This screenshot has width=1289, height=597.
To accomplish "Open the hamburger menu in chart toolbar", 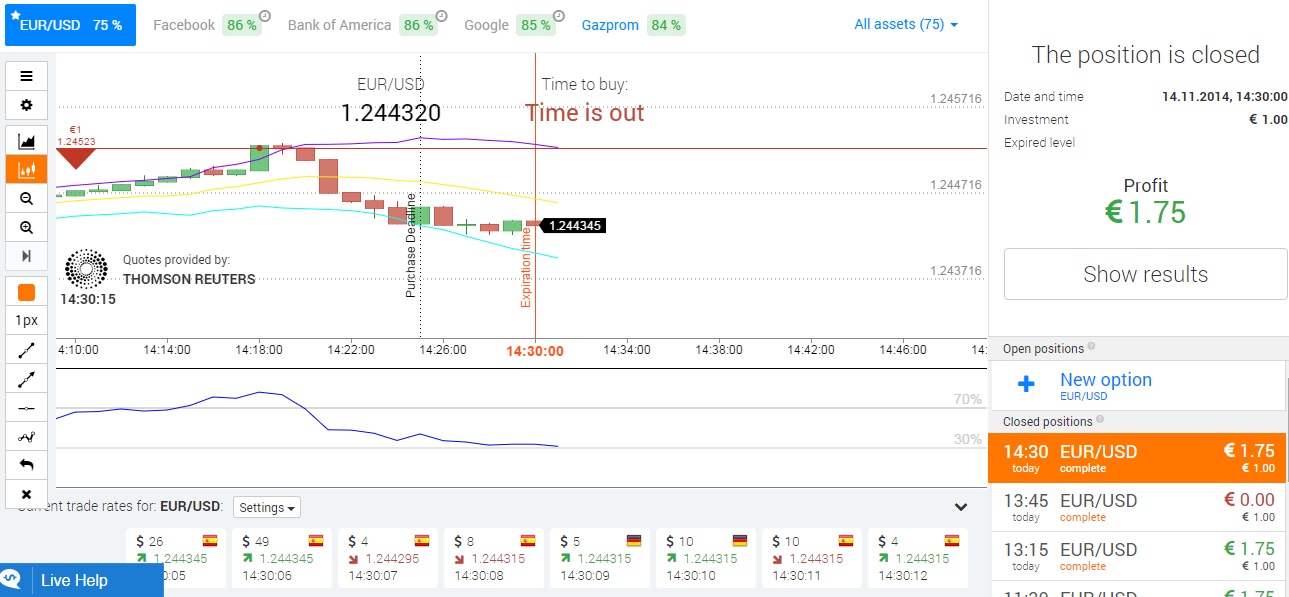I will click(26, 76).
